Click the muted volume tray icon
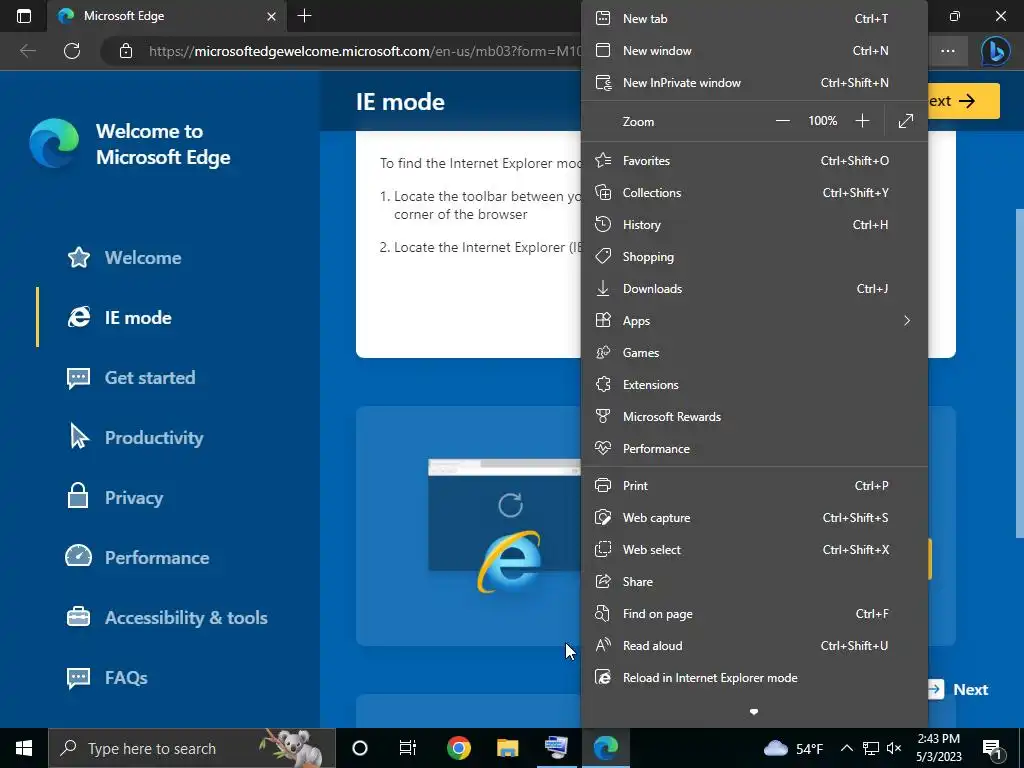The width and height of the screenshot is (1024, 768). point(894,748)
